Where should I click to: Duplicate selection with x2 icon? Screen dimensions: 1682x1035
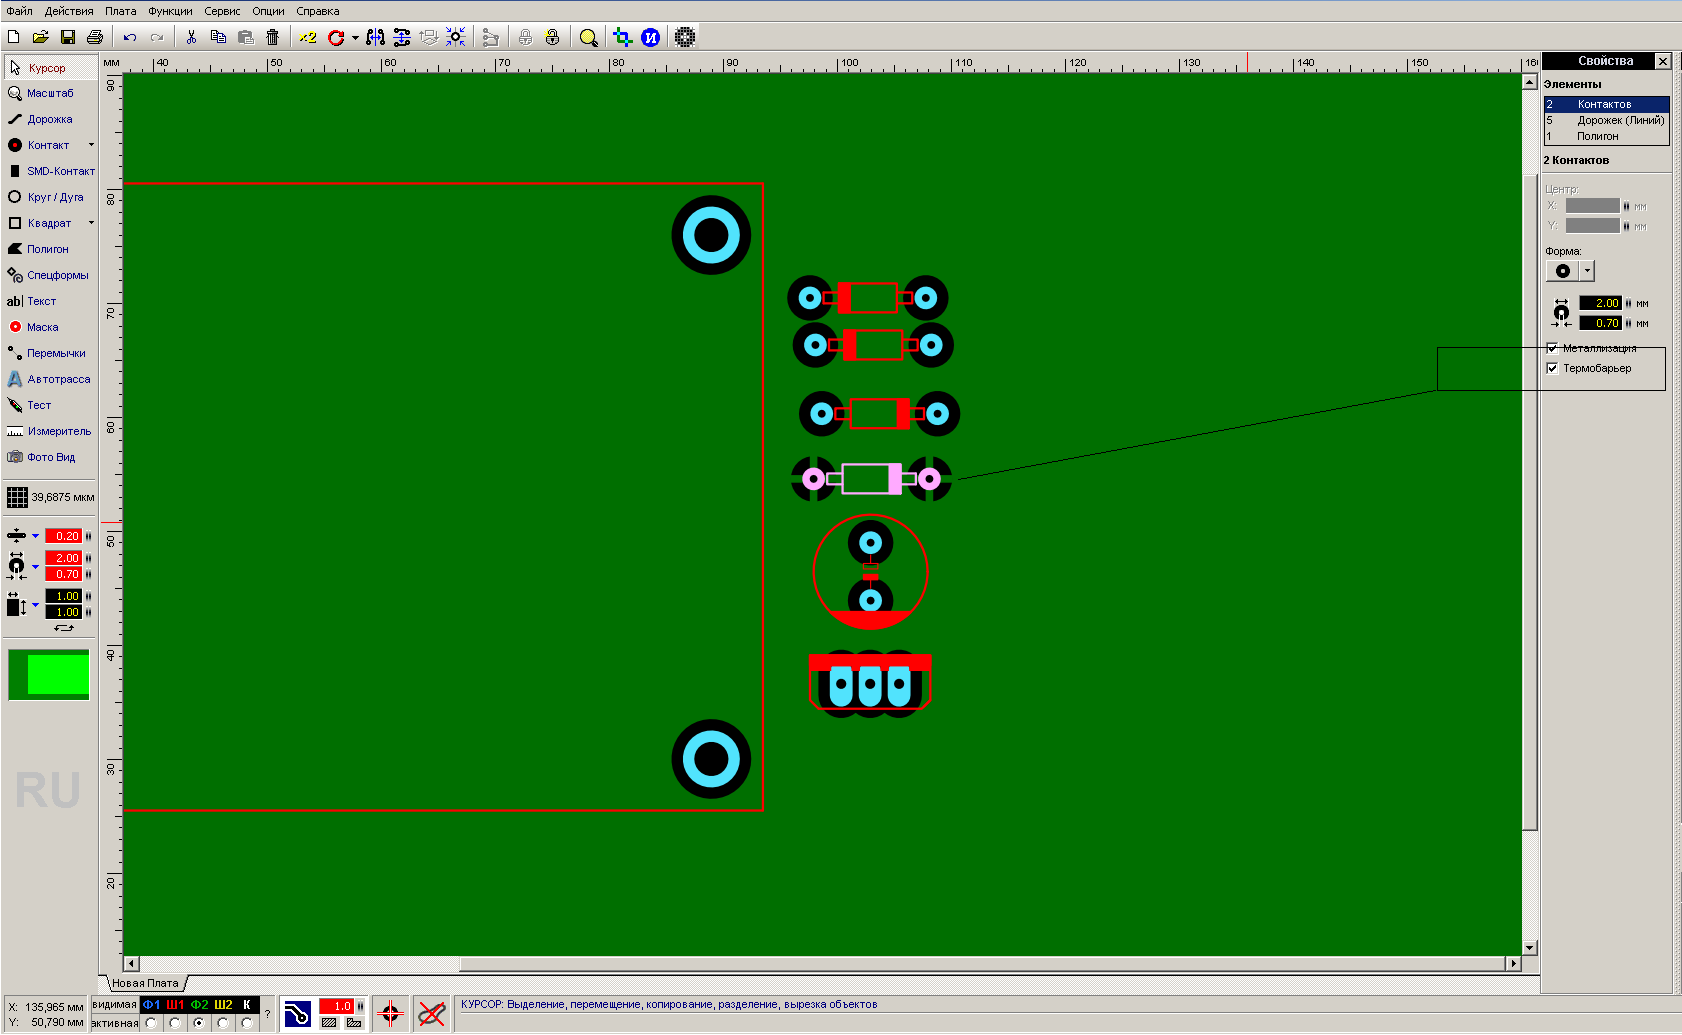point(307,37)
